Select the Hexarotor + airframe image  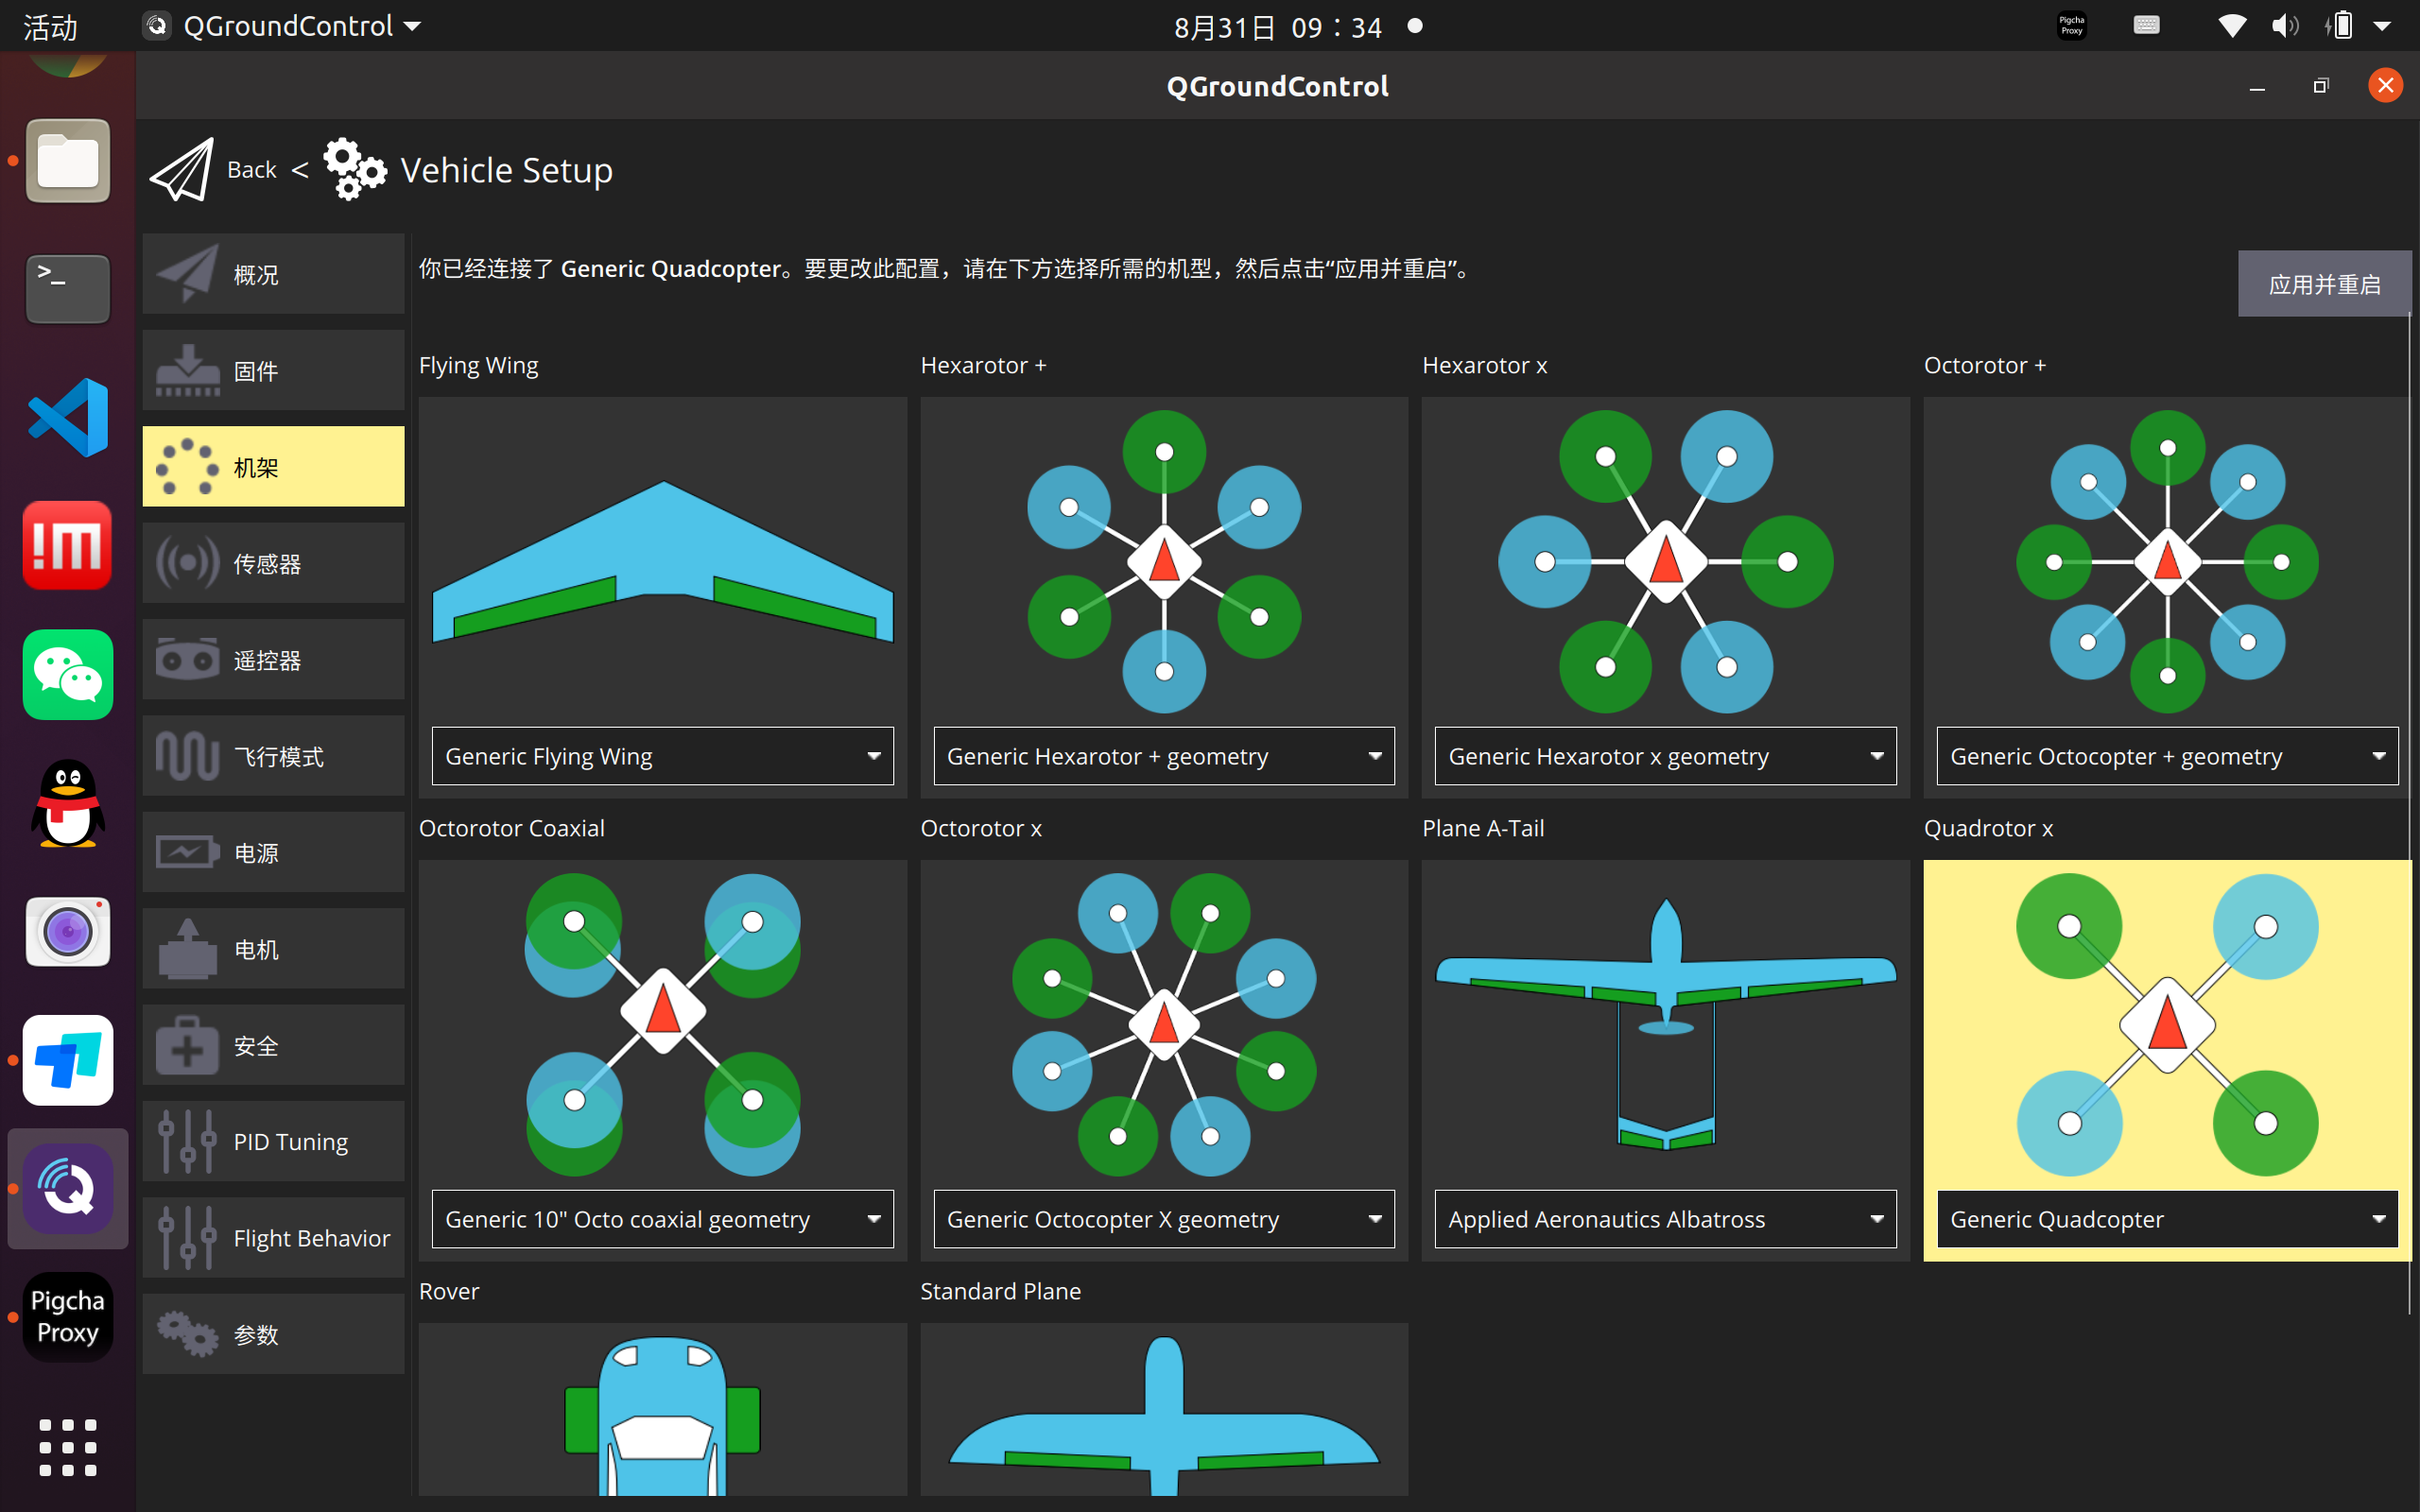(1163, 561)
